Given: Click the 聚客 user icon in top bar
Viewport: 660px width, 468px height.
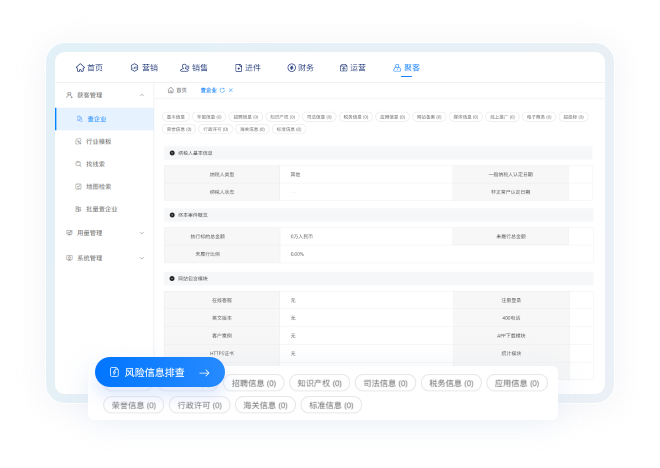Looking at the screenshot, I should point(397,68).
